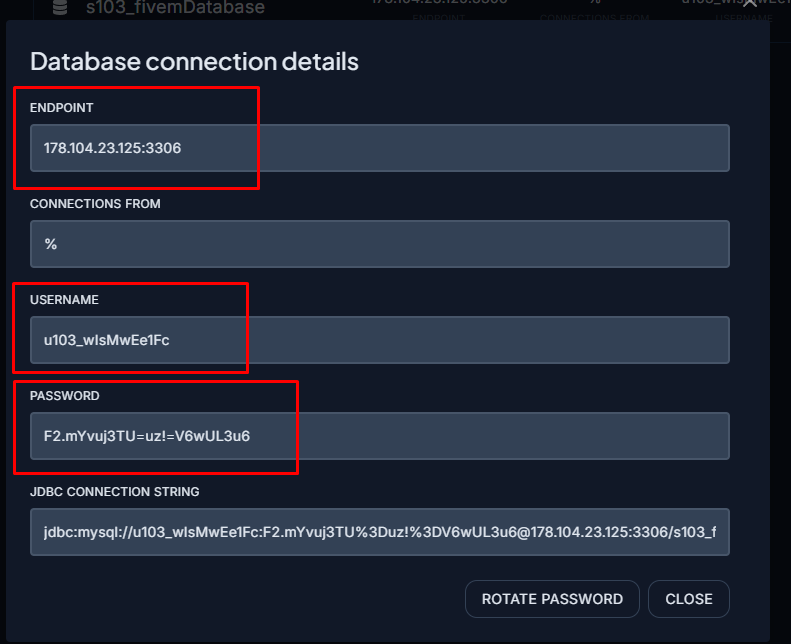Screen dimensions: 791x644
Task: Click the database stack icon behind the dialog
Action: [x=59, y=7]
